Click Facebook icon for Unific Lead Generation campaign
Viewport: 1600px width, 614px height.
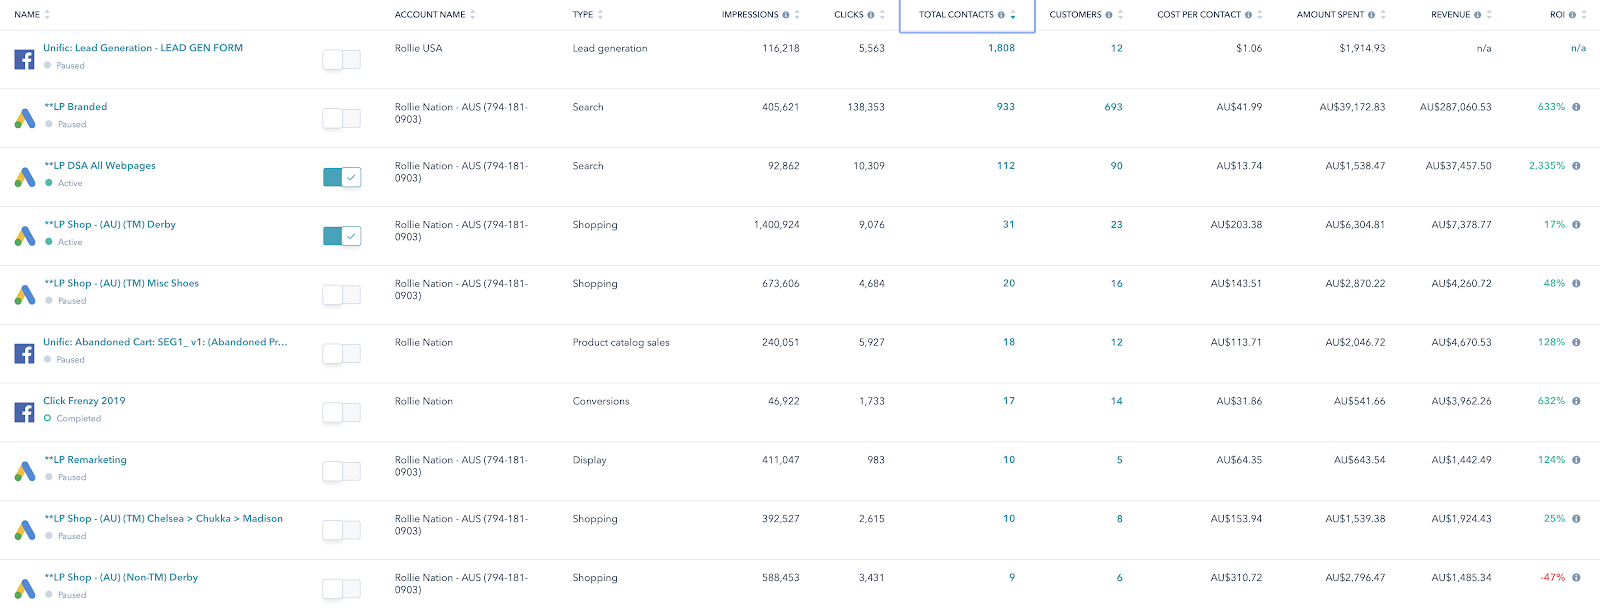24,59
